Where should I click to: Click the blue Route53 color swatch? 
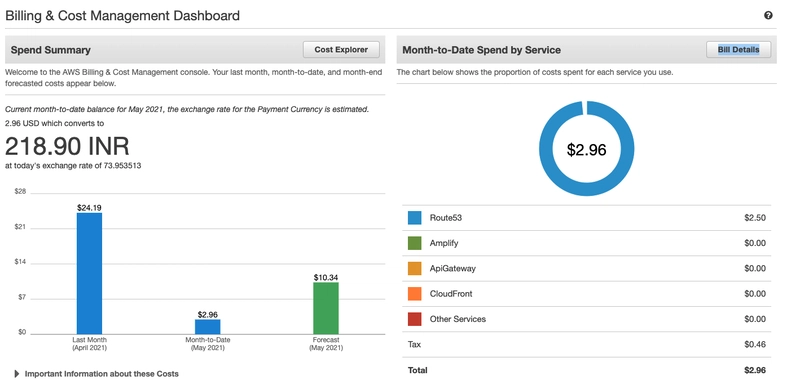coord(414,218)
